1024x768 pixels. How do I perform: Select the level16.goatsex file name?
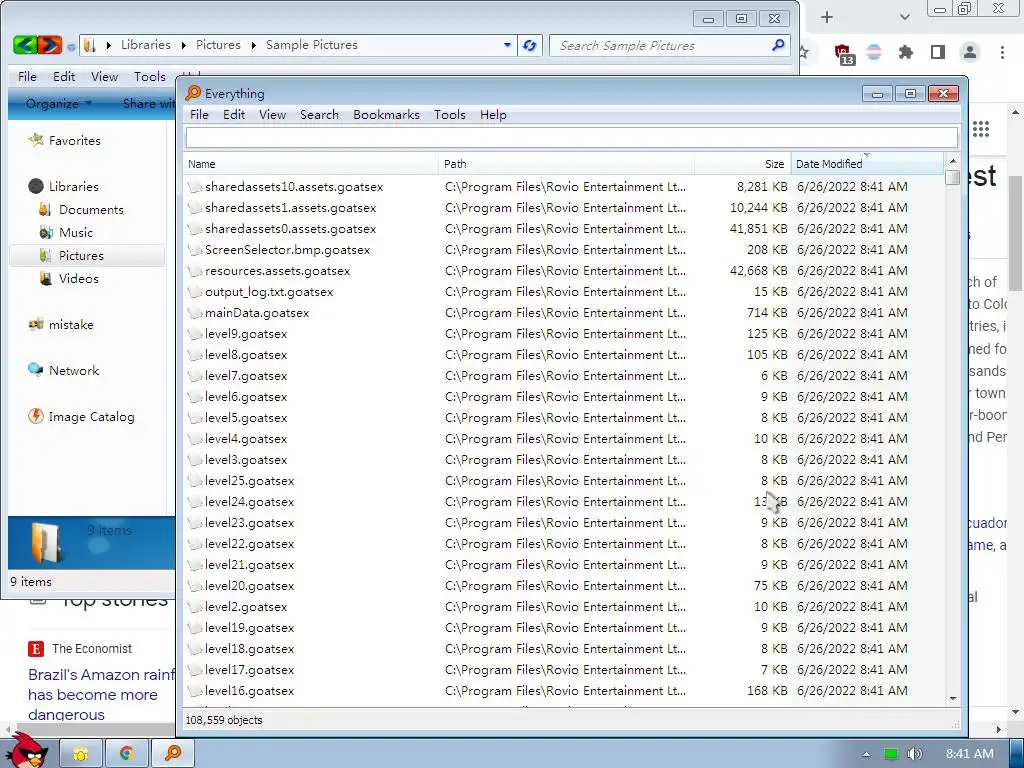click(x=249, y=691)
